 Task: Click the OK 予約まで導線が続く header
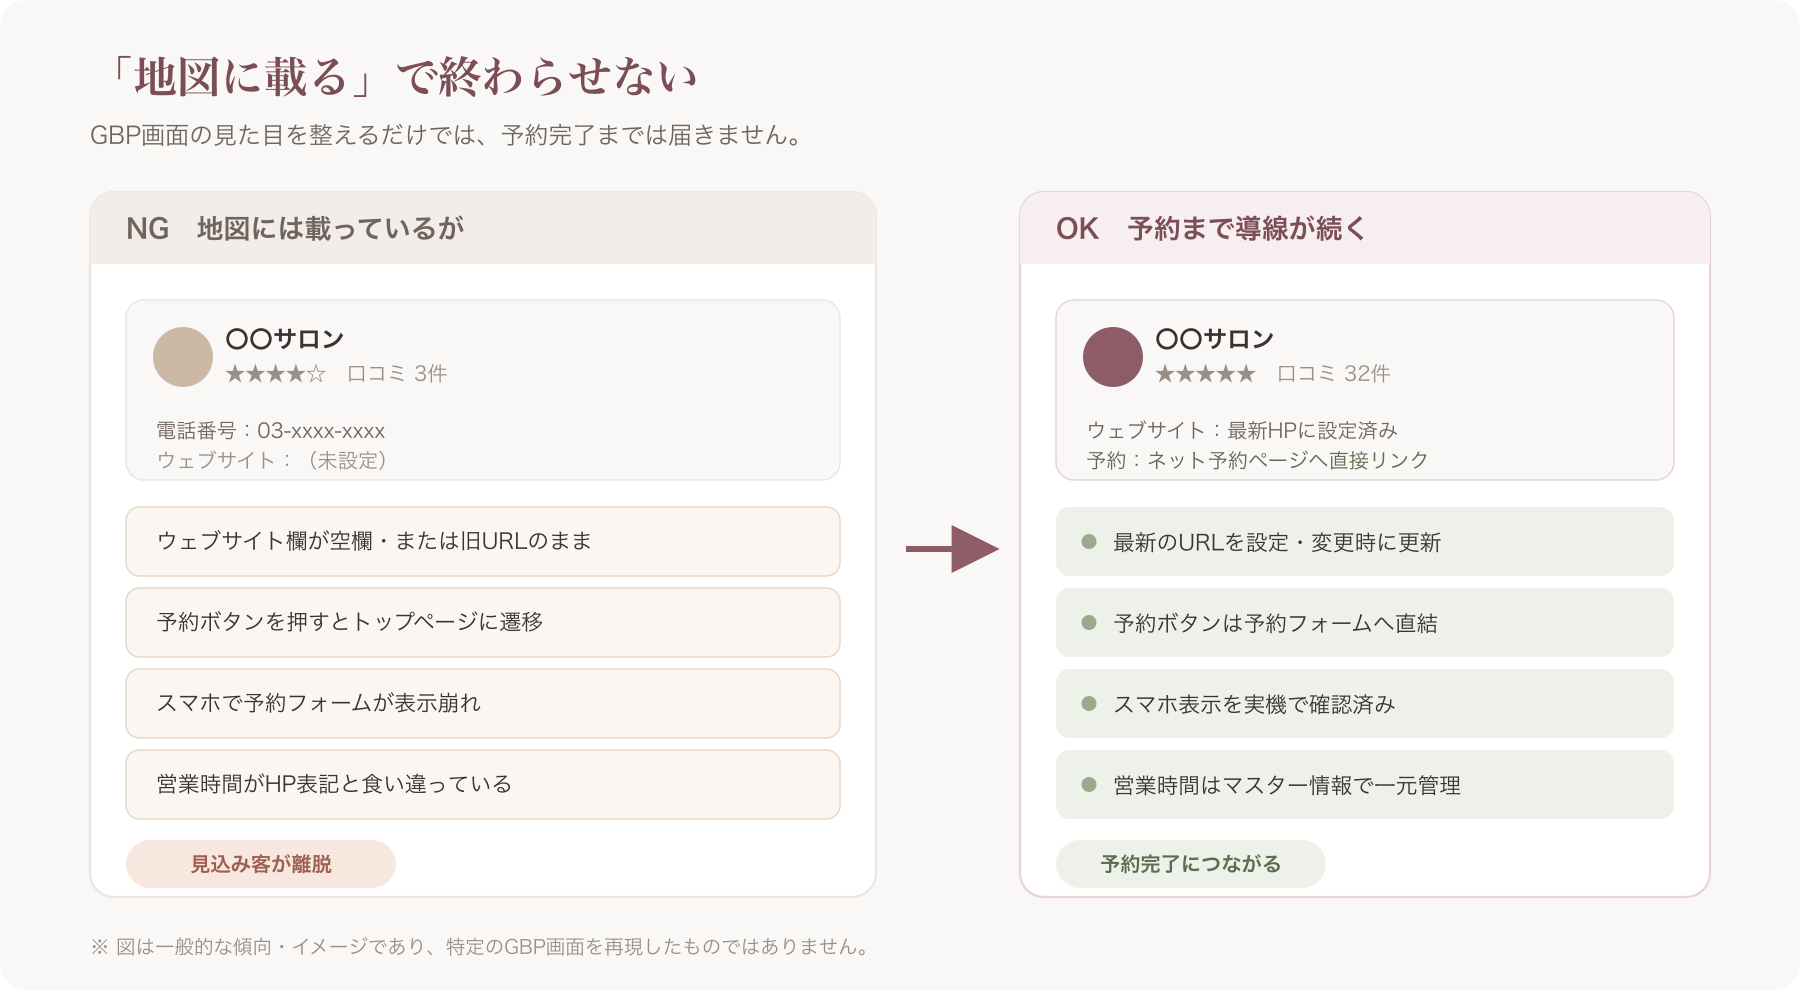pyautogui.click(x=1365, y=228)
